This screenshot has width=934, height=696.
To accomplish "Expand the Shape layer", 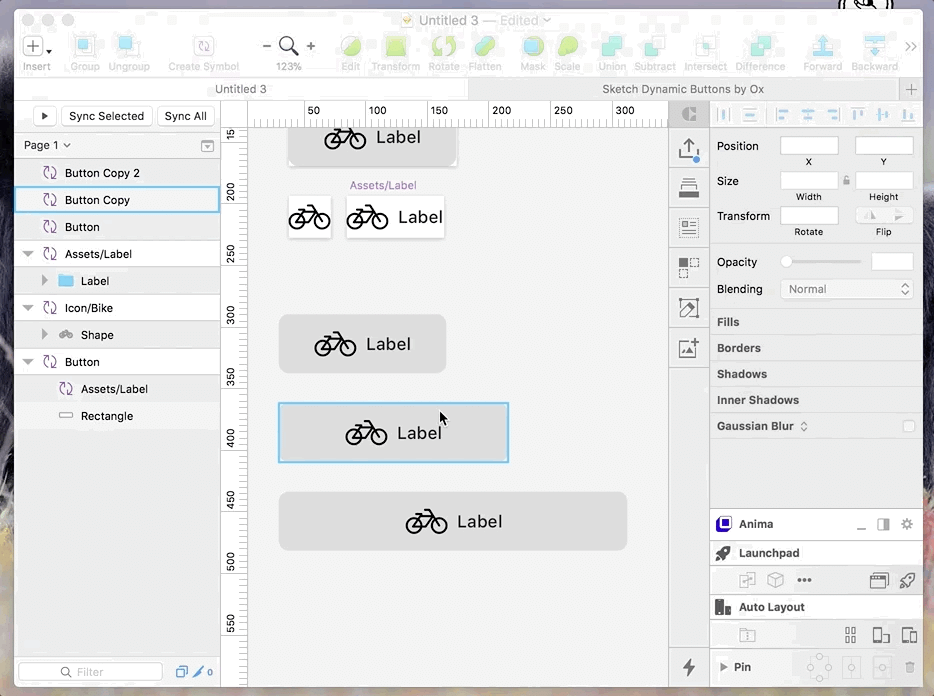I will pyautogui.click(x=44, y=335).
